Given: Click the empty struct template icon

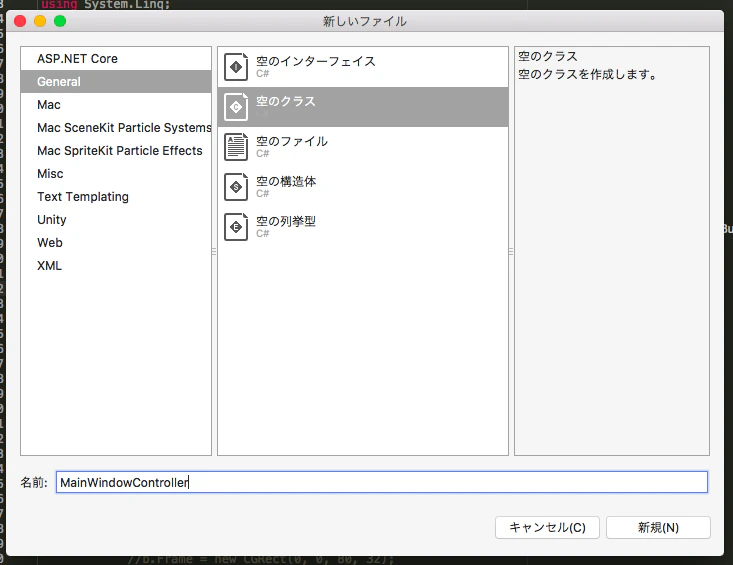Looking at the screenshot, I should [236, 187].
